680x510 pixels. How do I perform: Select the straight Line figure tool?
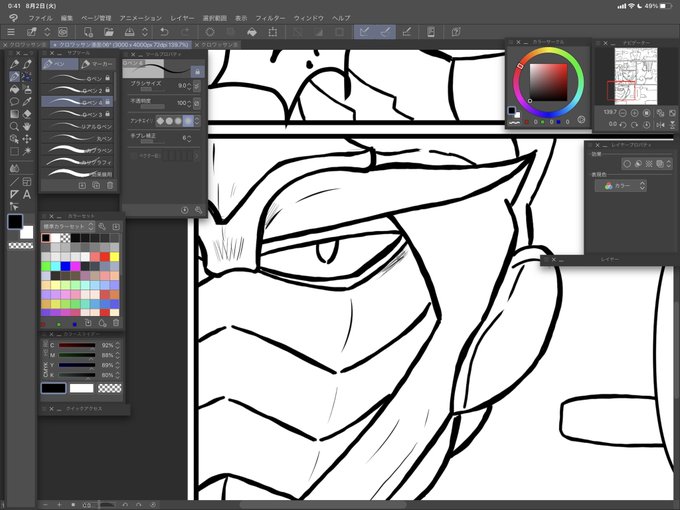pyautogui.click(x=14, y=182)
